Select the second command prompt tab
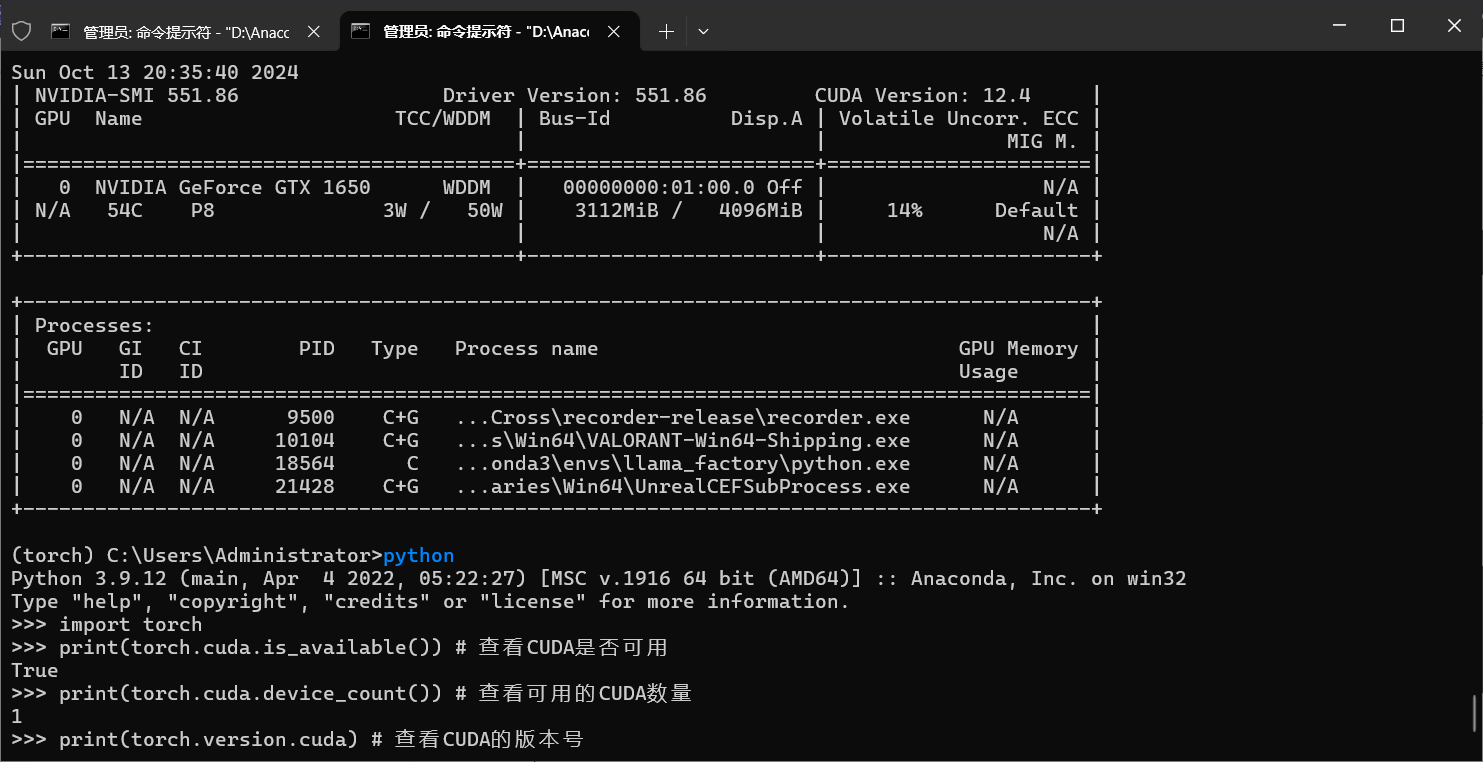 pyautogui.click(x=489, y=32)
